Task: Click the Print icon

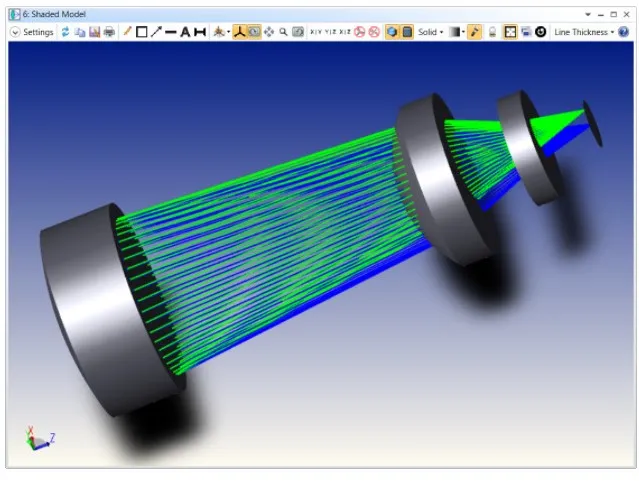Action: click(108, 32)
